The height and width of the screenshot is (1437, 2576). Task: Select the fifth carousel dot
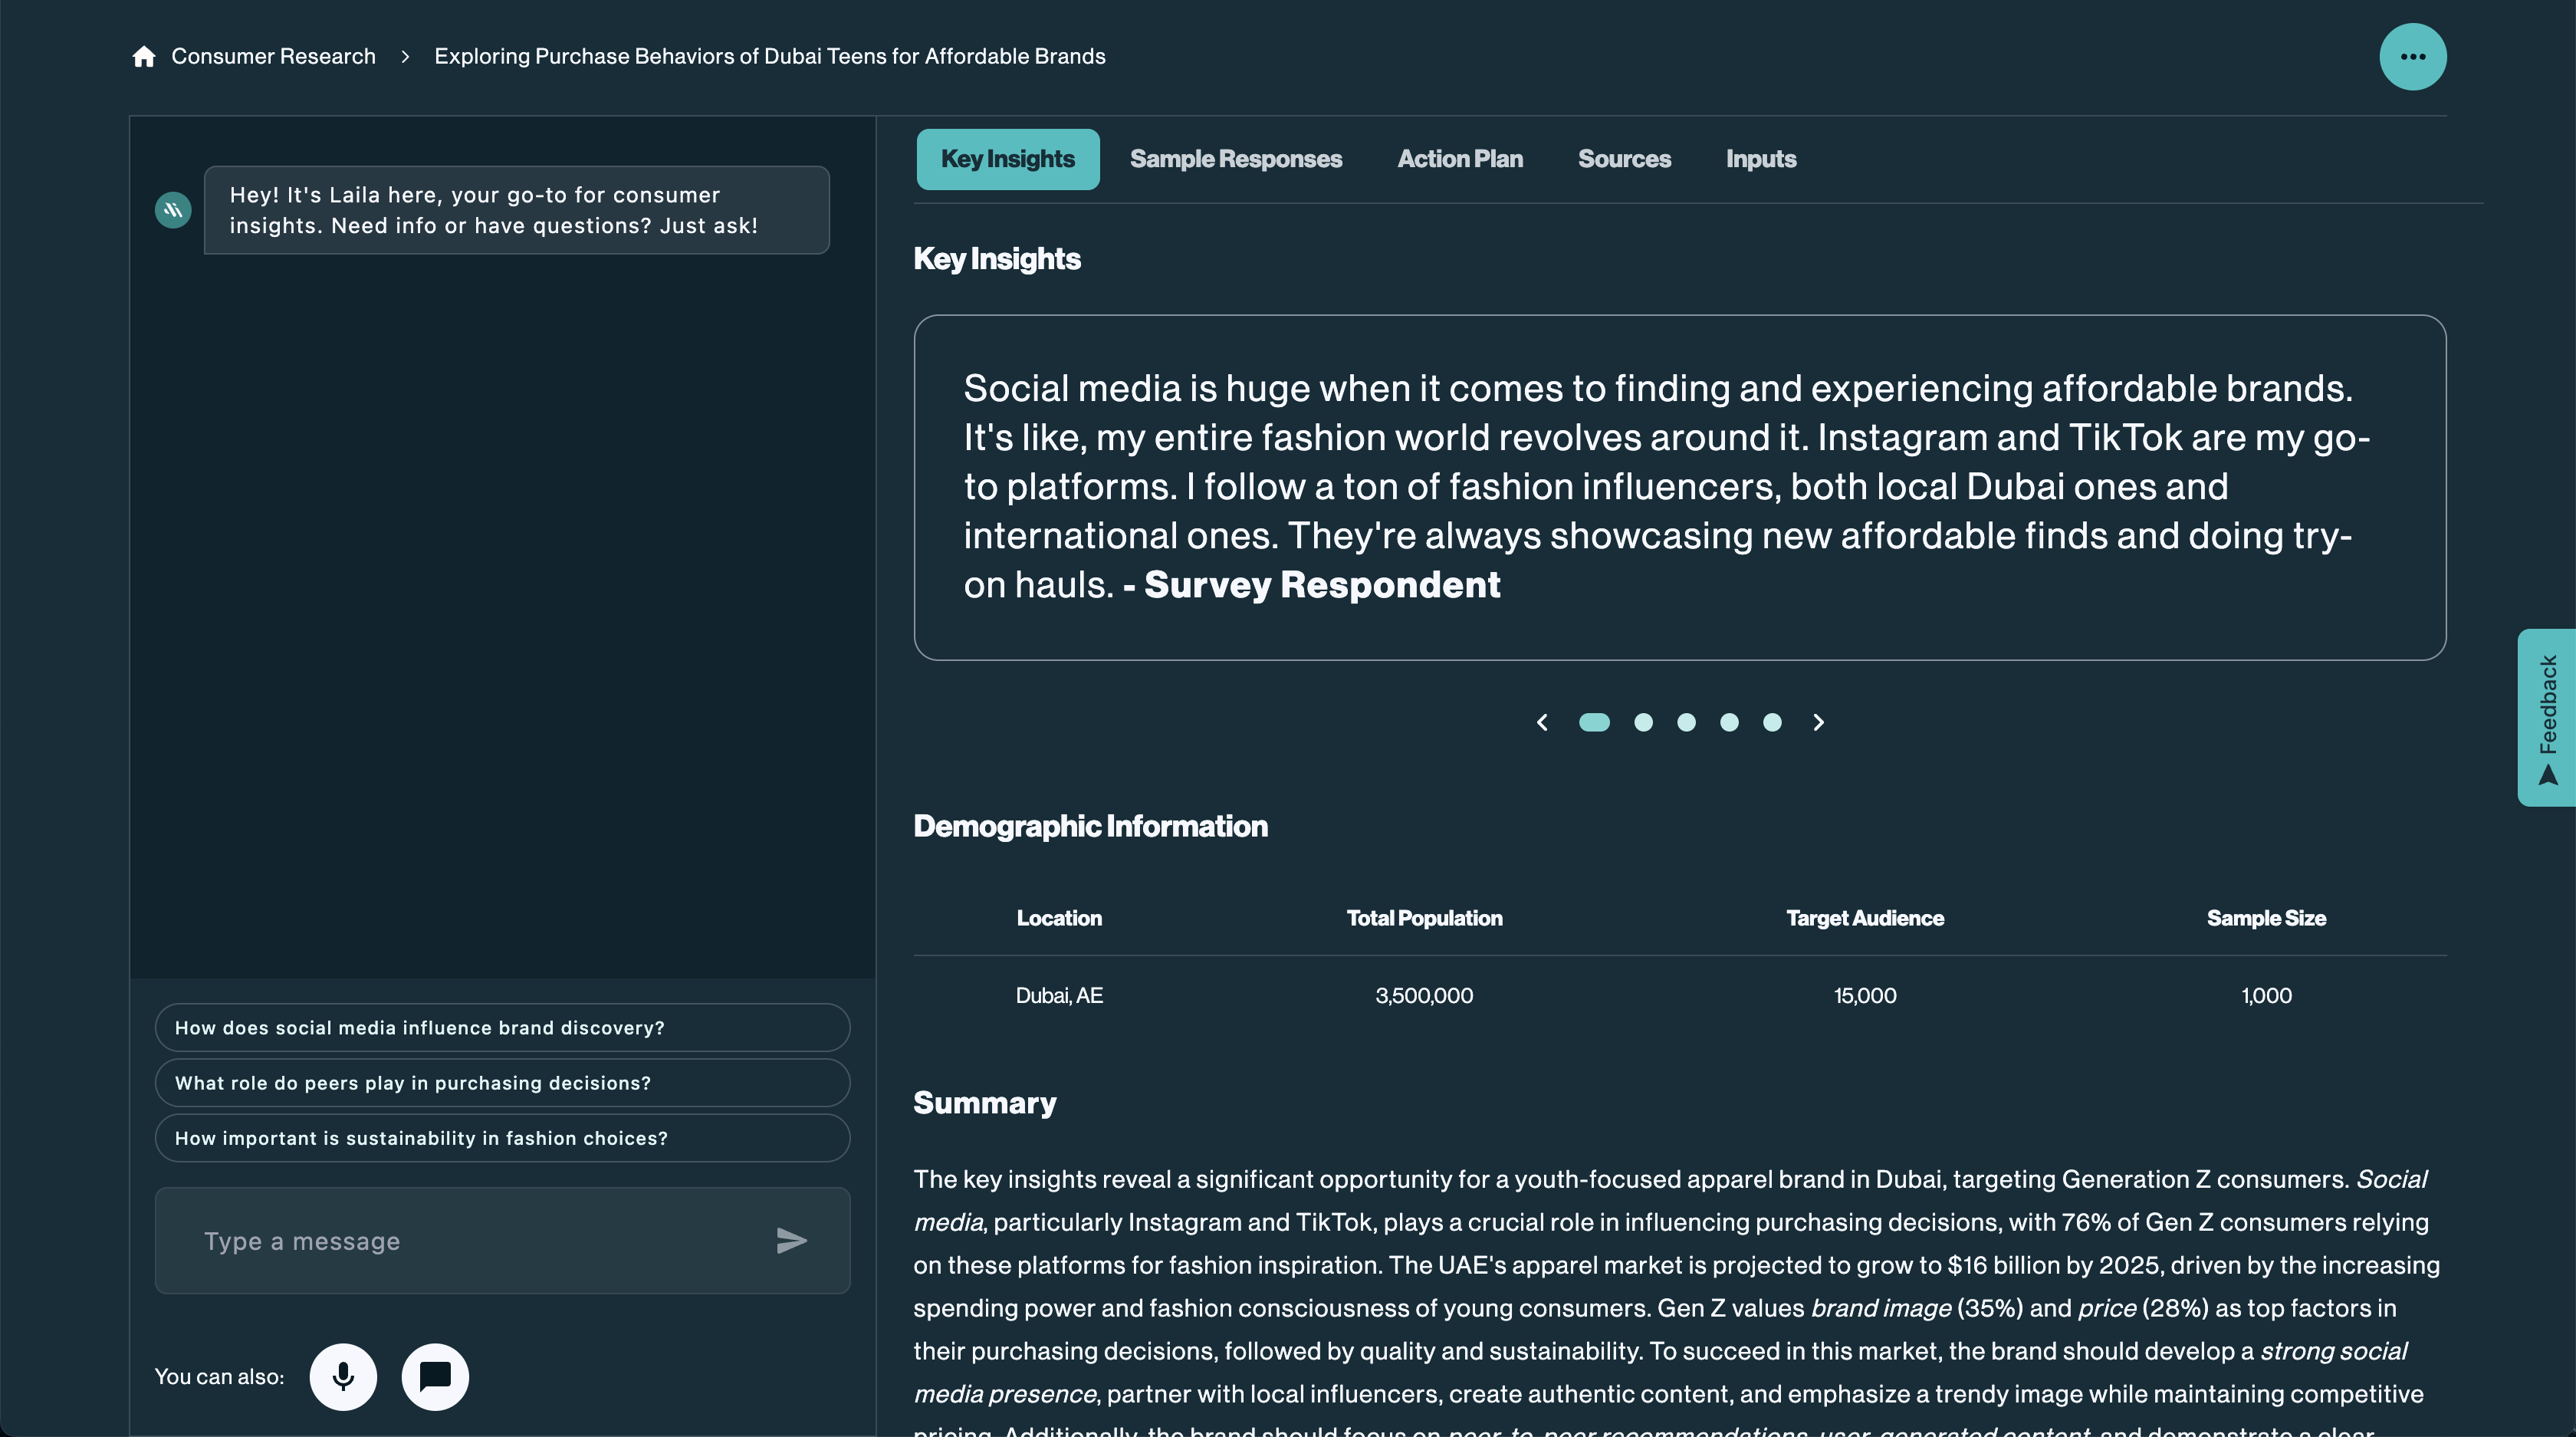pyautogui.click(x=1772, y=722)
